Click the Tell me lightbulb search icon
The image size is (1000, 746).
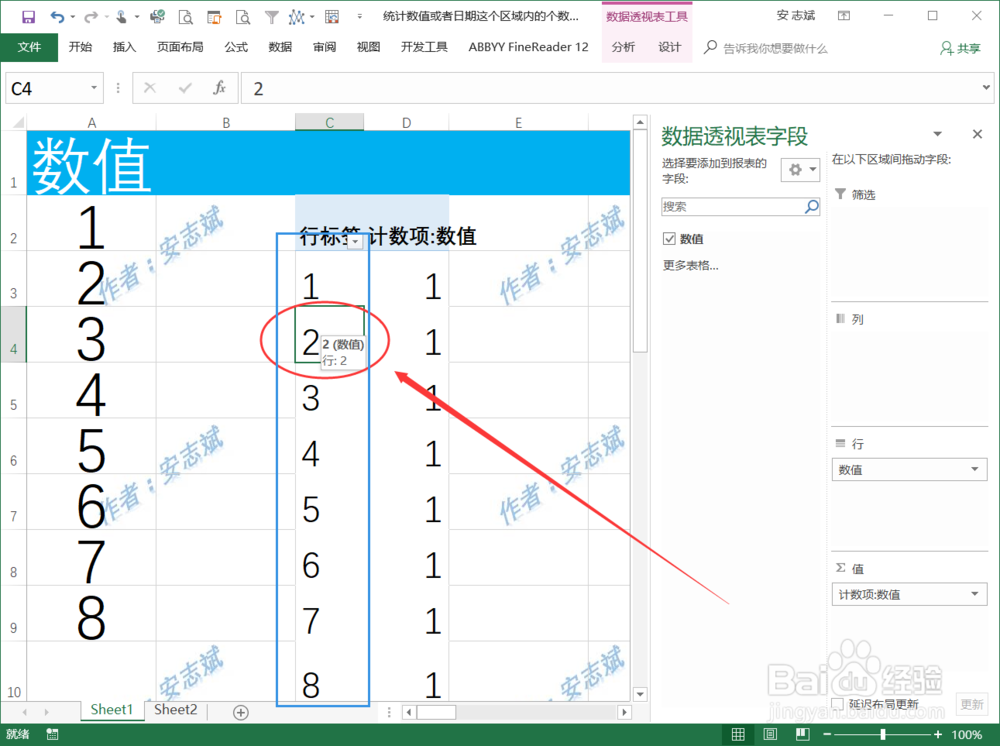(710, 48)
